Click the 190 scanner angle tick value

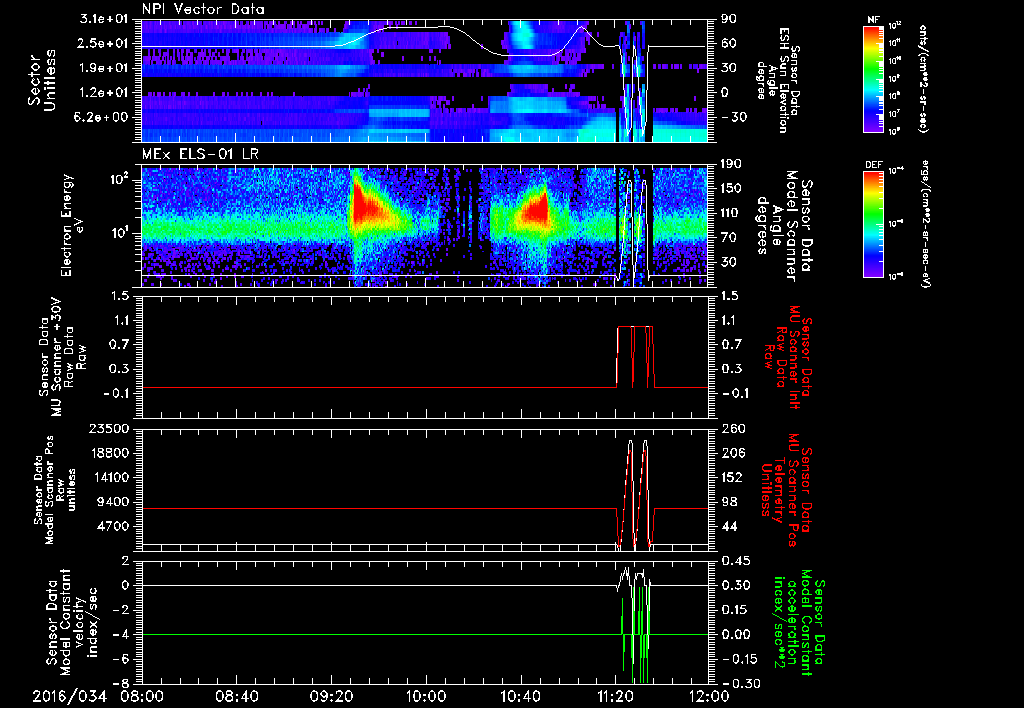click(x=731, y=163)
